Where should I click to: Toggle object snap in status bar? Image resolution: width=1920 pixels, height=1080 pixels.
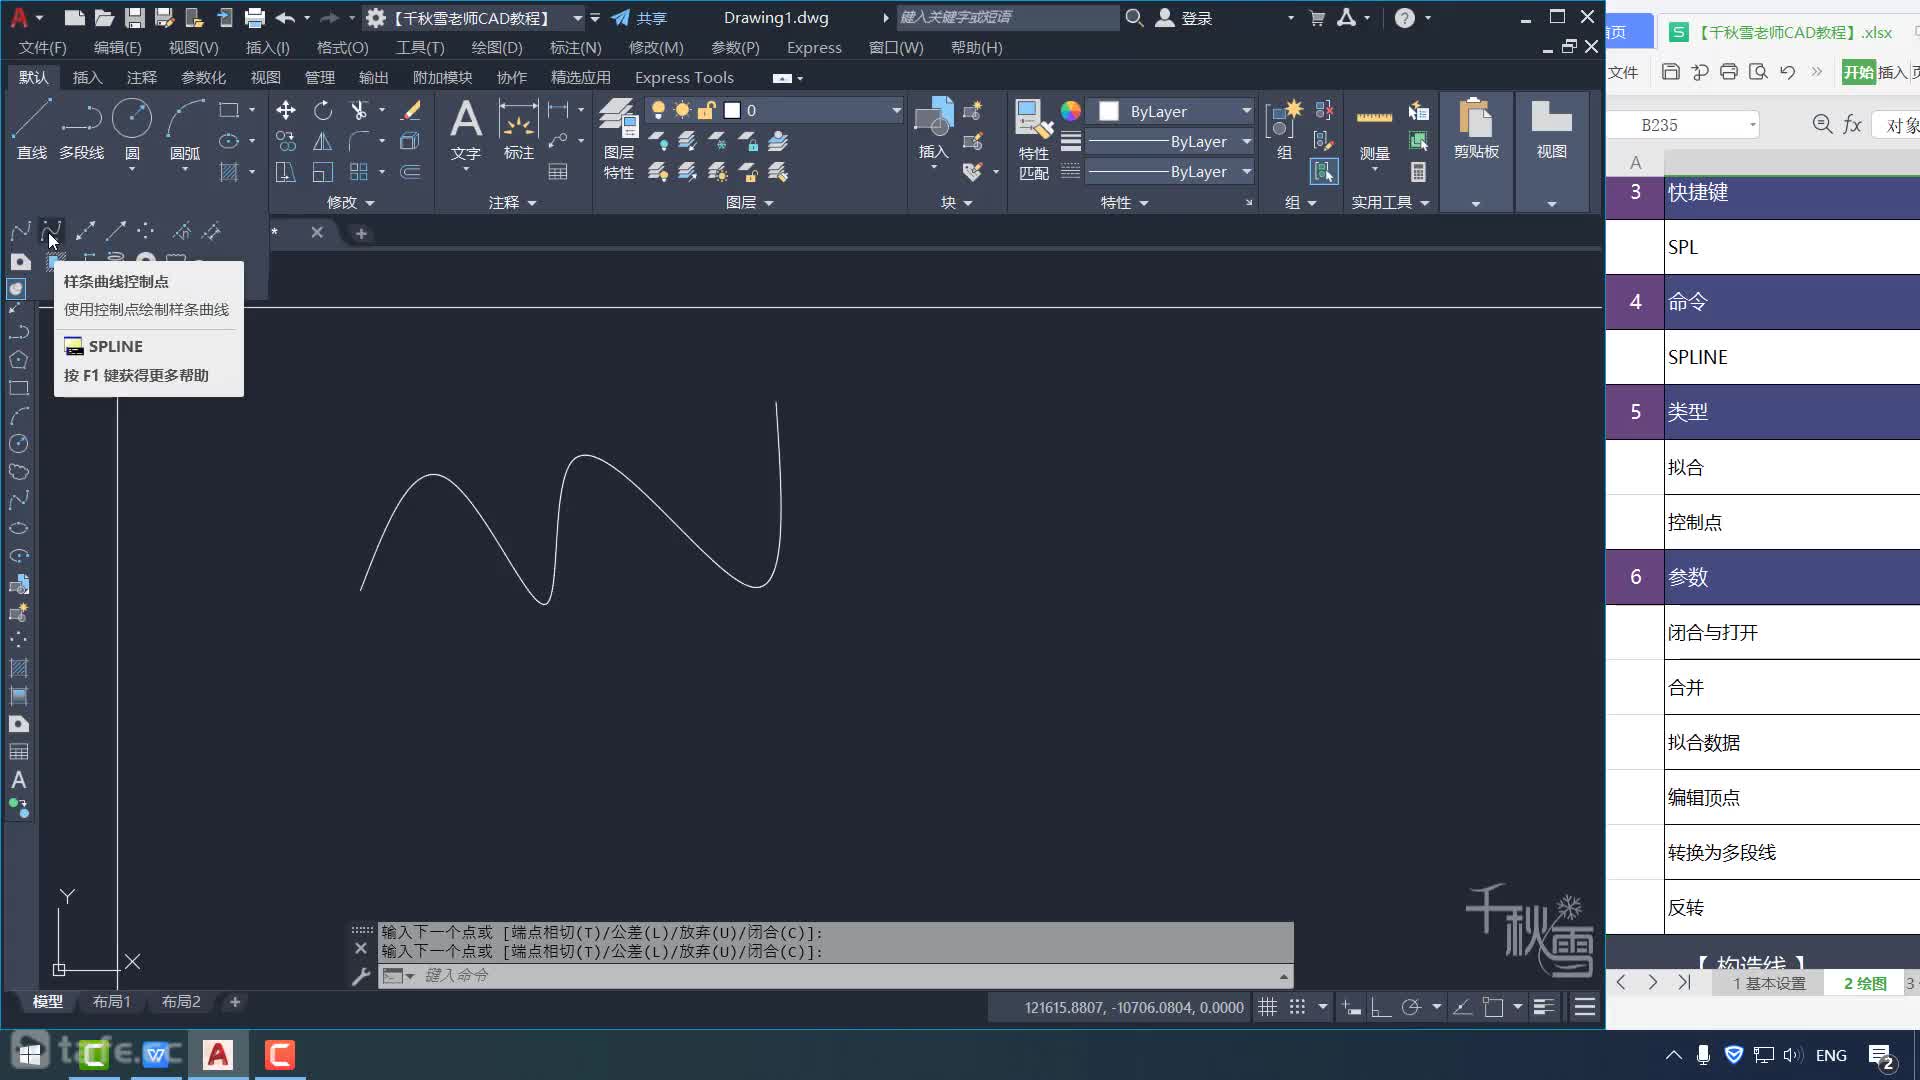pyautogui.click(x=1493, y=1007)
